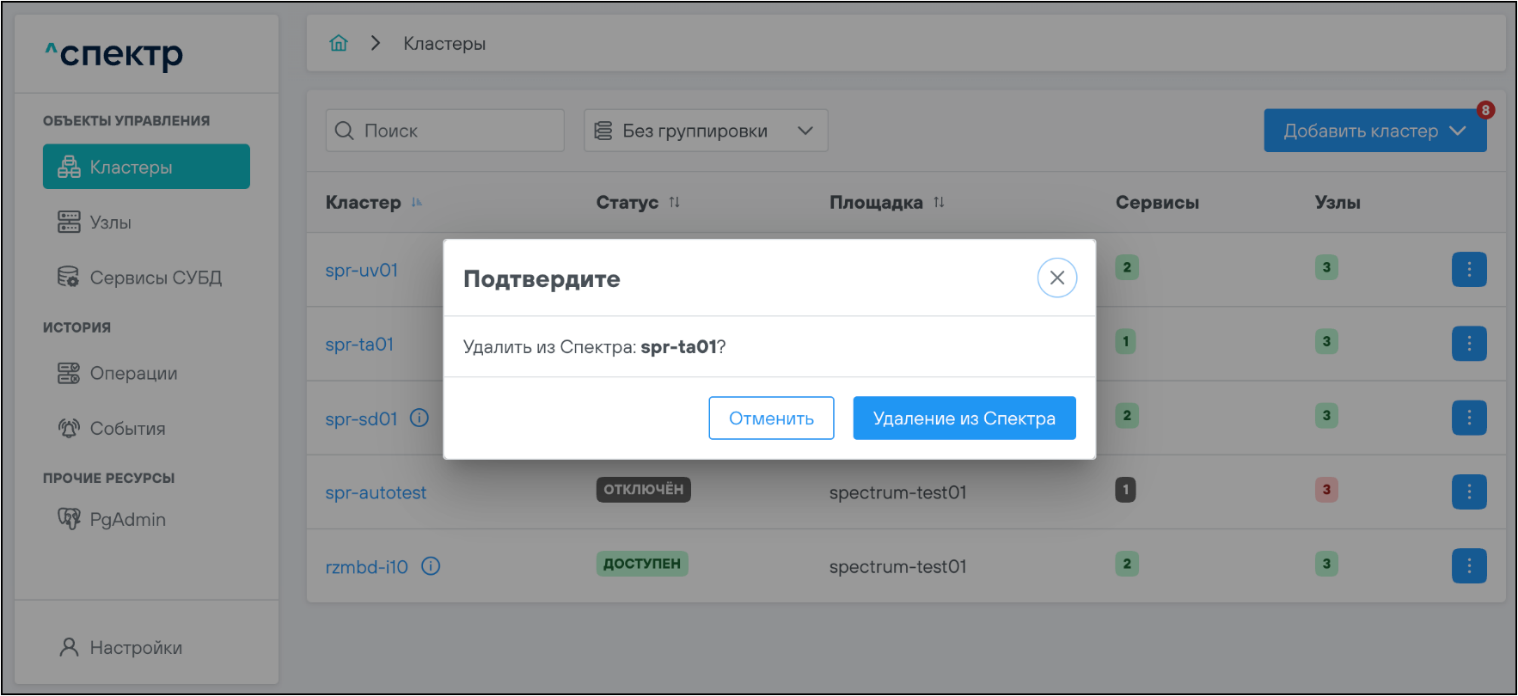The image size is (1518, 696).
Task: Open three-dot menu for rzmbd-i10 row
Action: 1468,565
